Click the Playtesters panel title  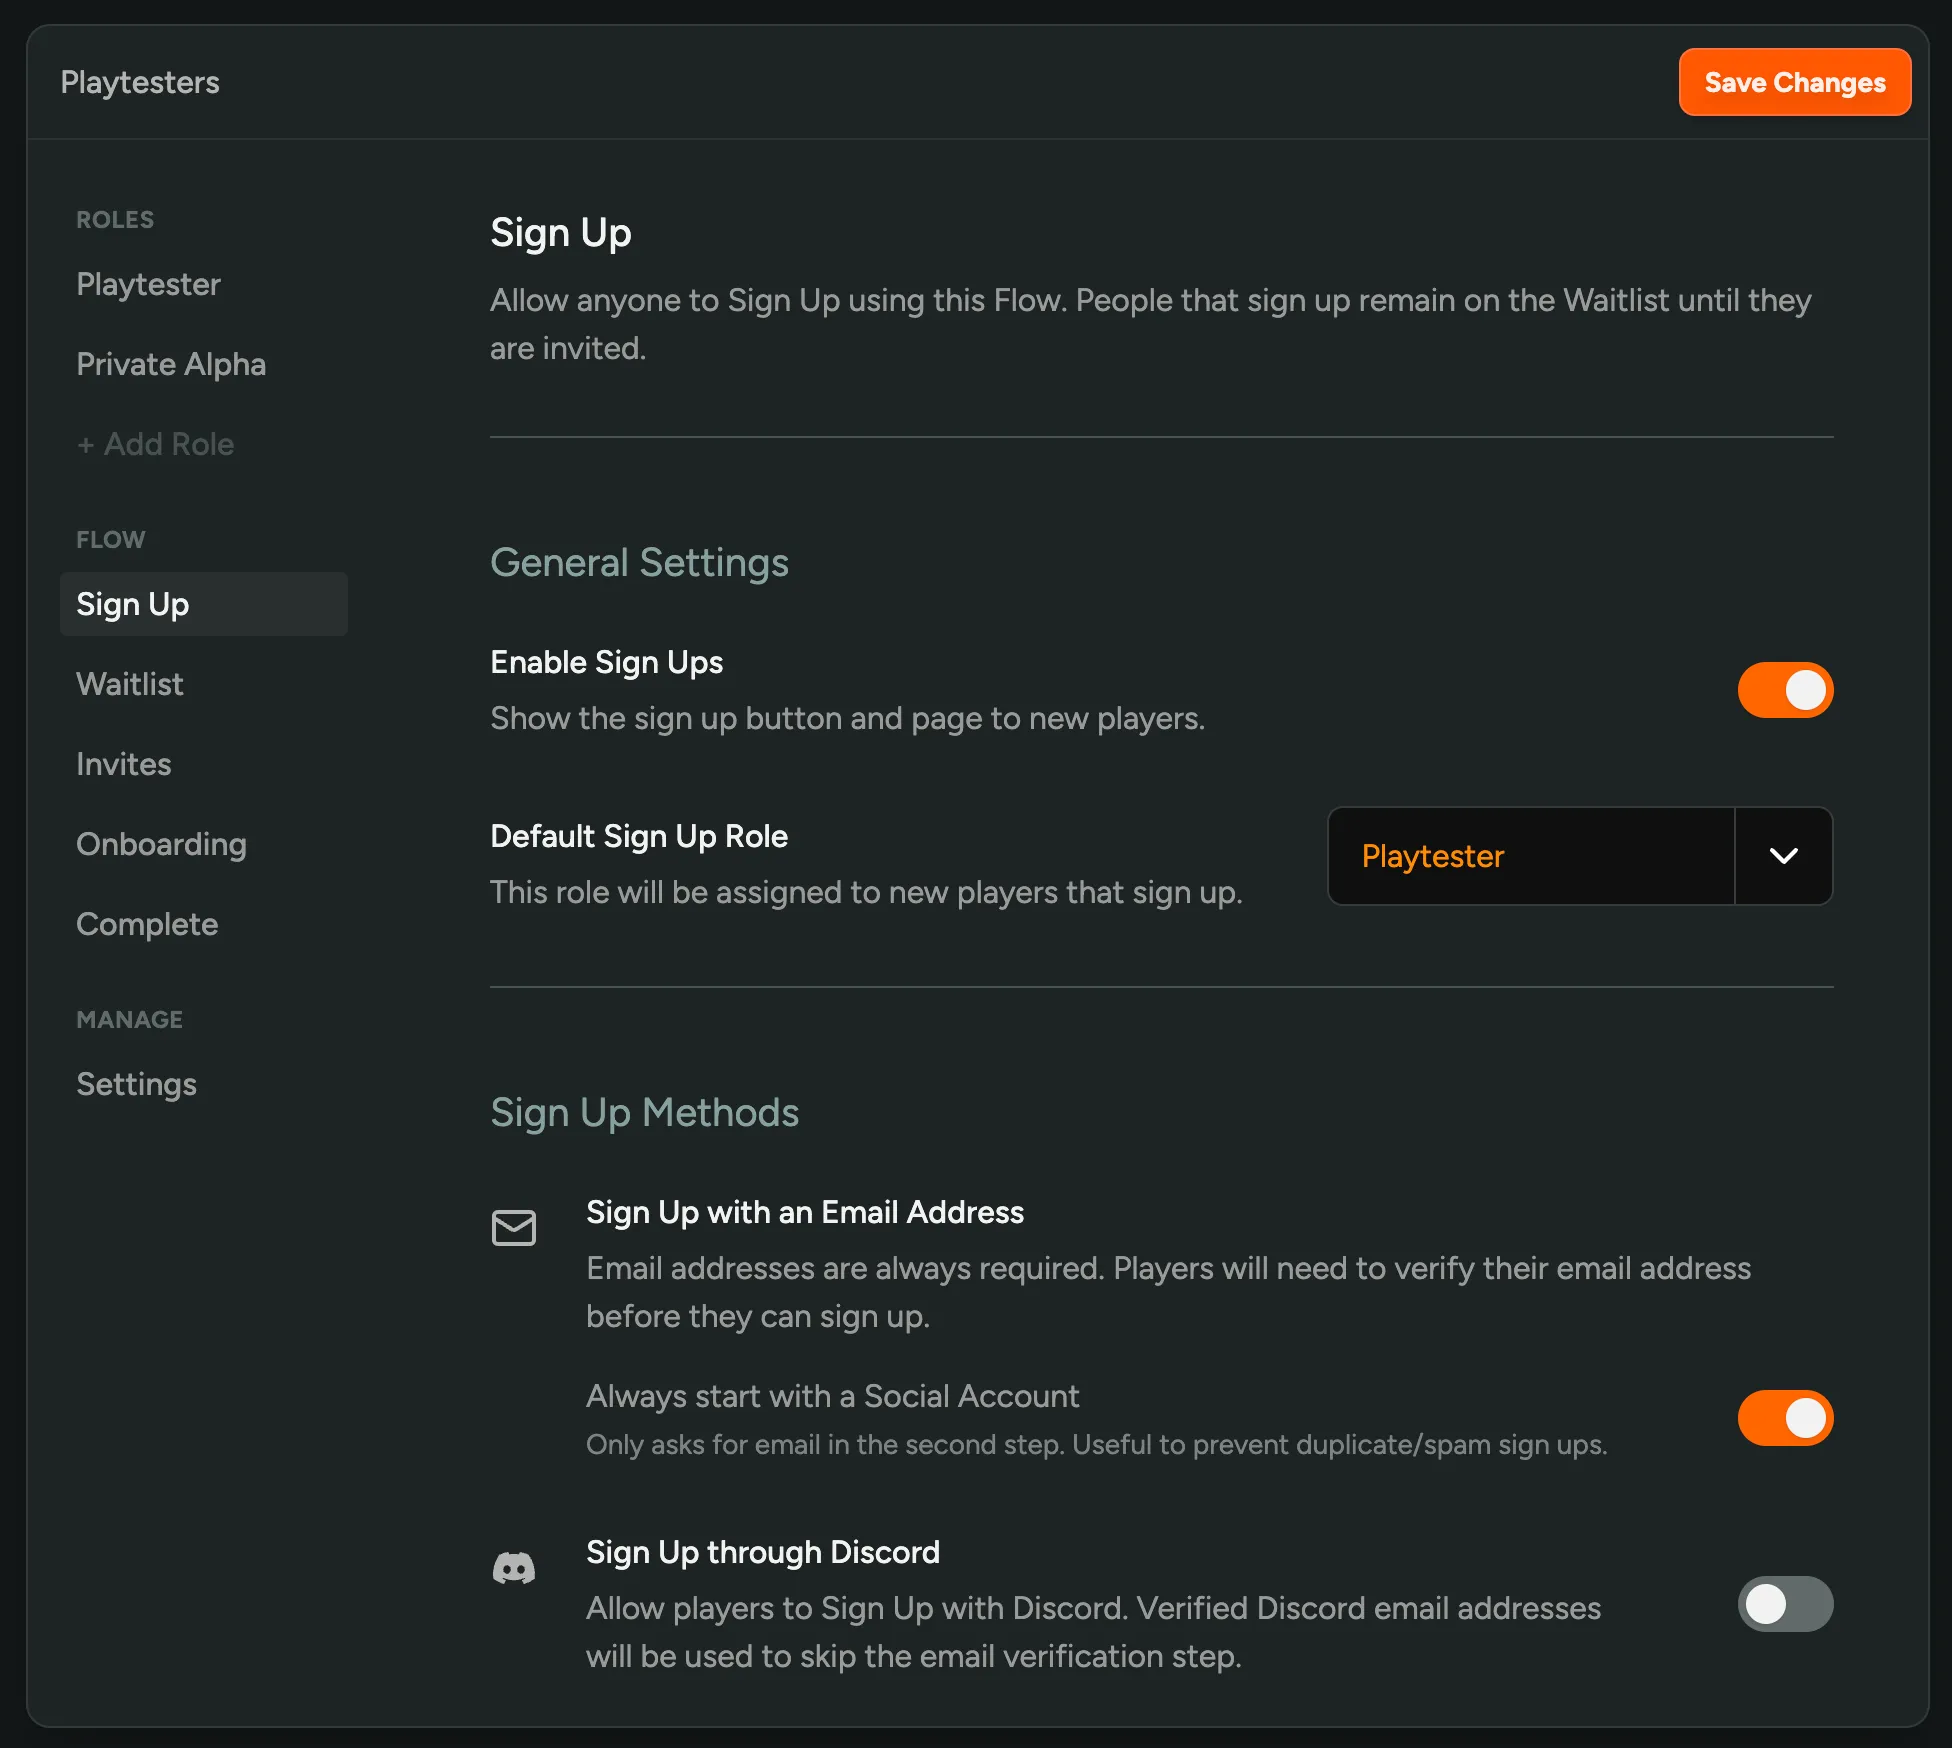[140, 82]
